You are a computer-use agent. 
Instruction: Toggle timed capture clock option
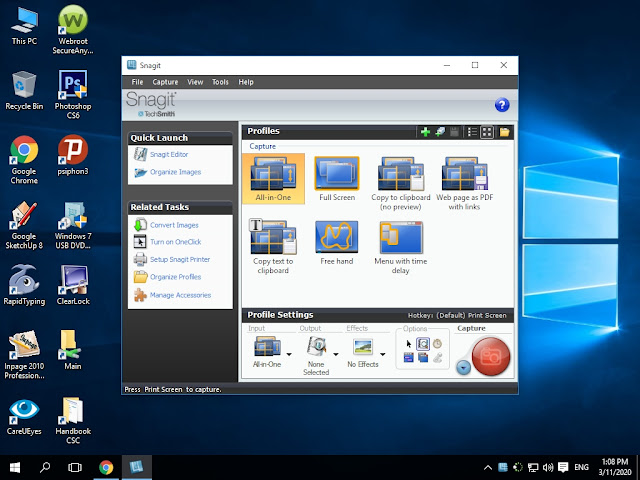[x=437, y=344]
